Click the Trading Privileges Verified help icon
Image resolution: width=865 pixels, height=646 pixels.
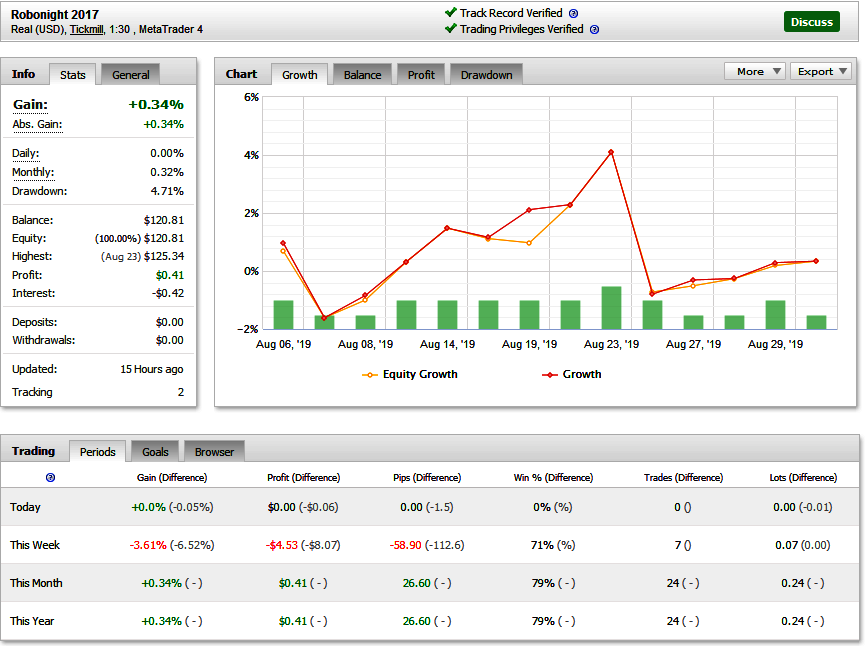pyautogui.click(x=595, y=30)
